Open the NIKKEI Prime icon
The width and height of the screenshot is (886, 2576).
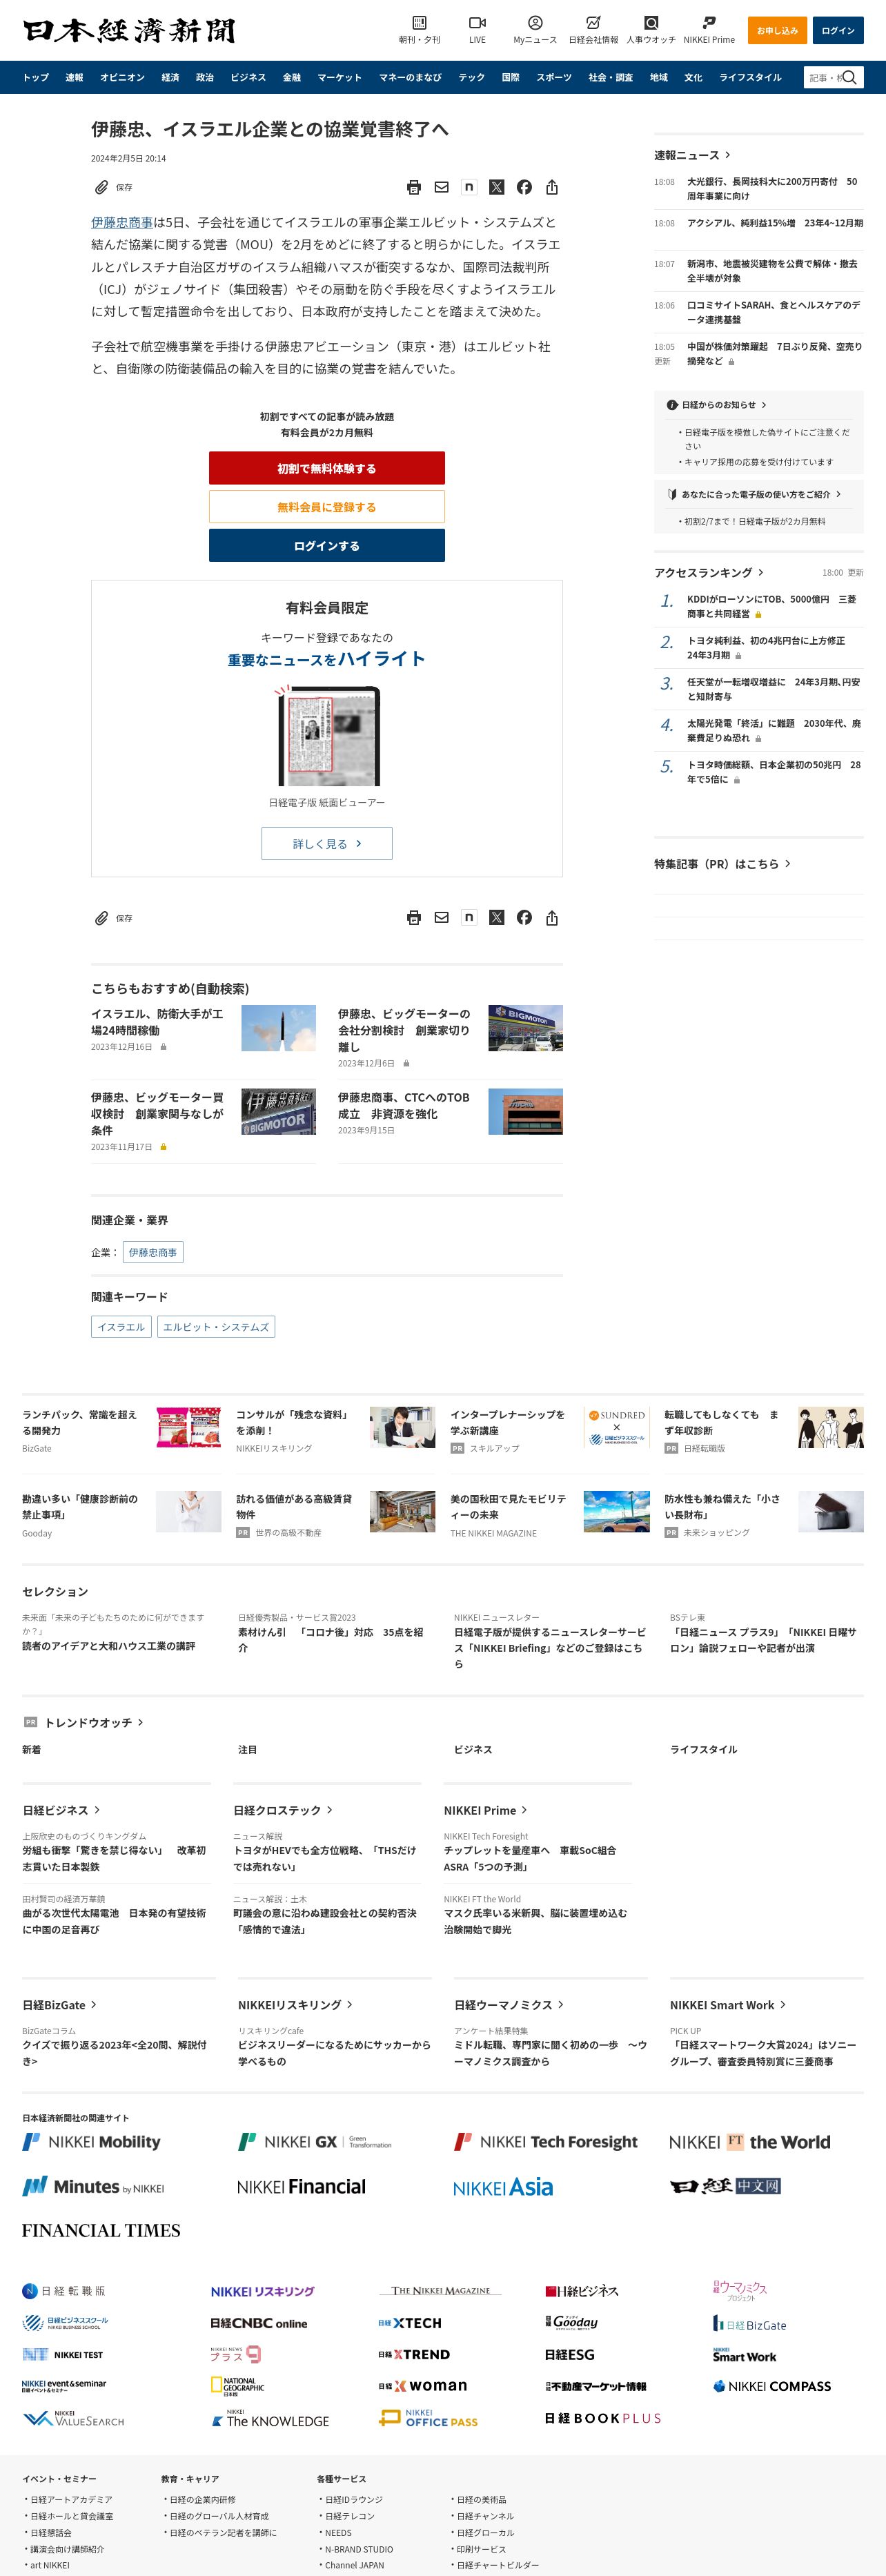click(x=709, y=23)
